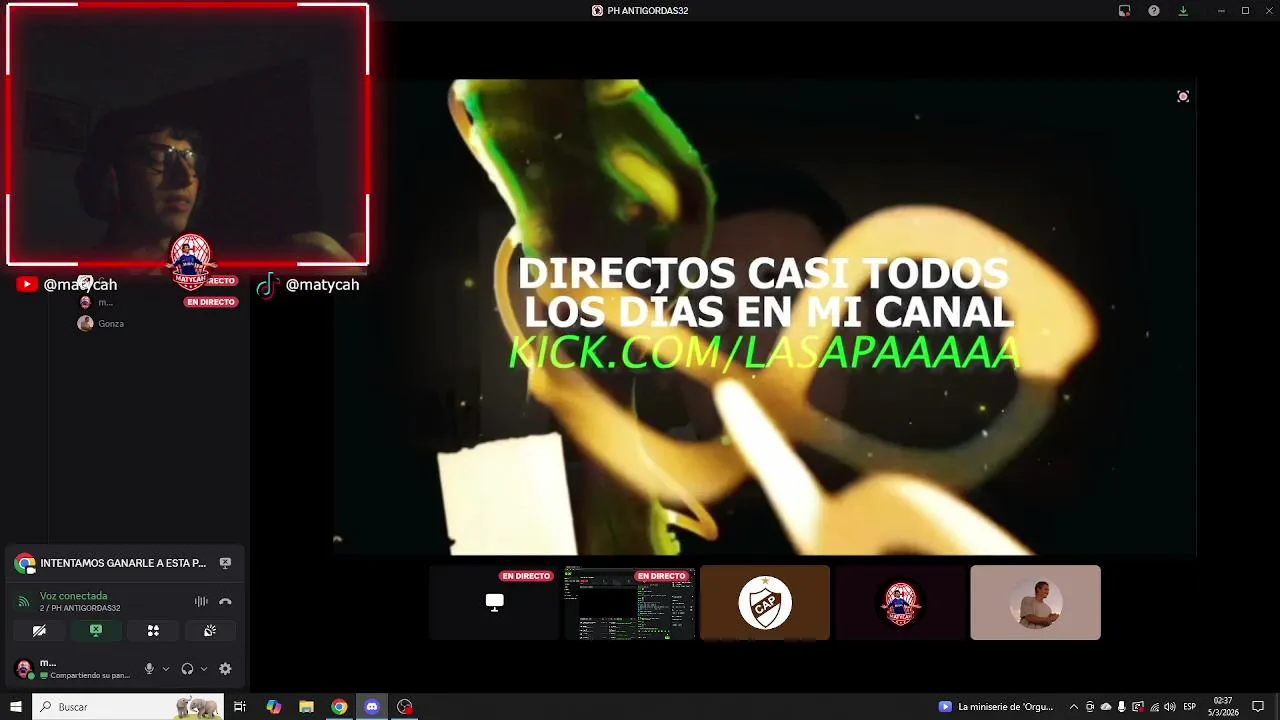
Task: Disconnect from voice with the hang-up icon
Action: (x=225, y=602)
